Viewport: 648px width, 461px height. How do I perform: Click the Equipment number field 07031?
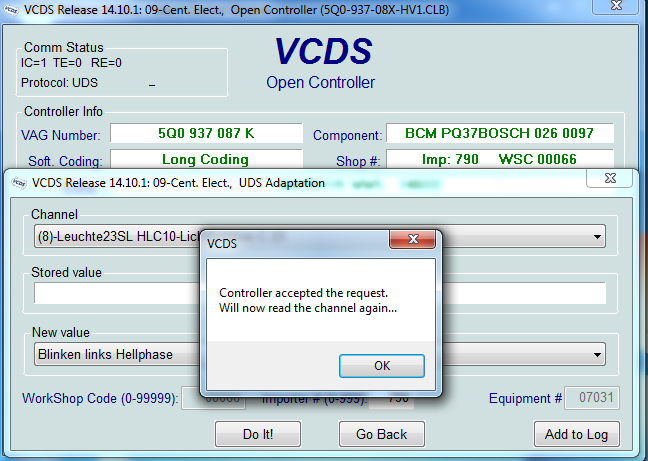[x=592, y=398]
